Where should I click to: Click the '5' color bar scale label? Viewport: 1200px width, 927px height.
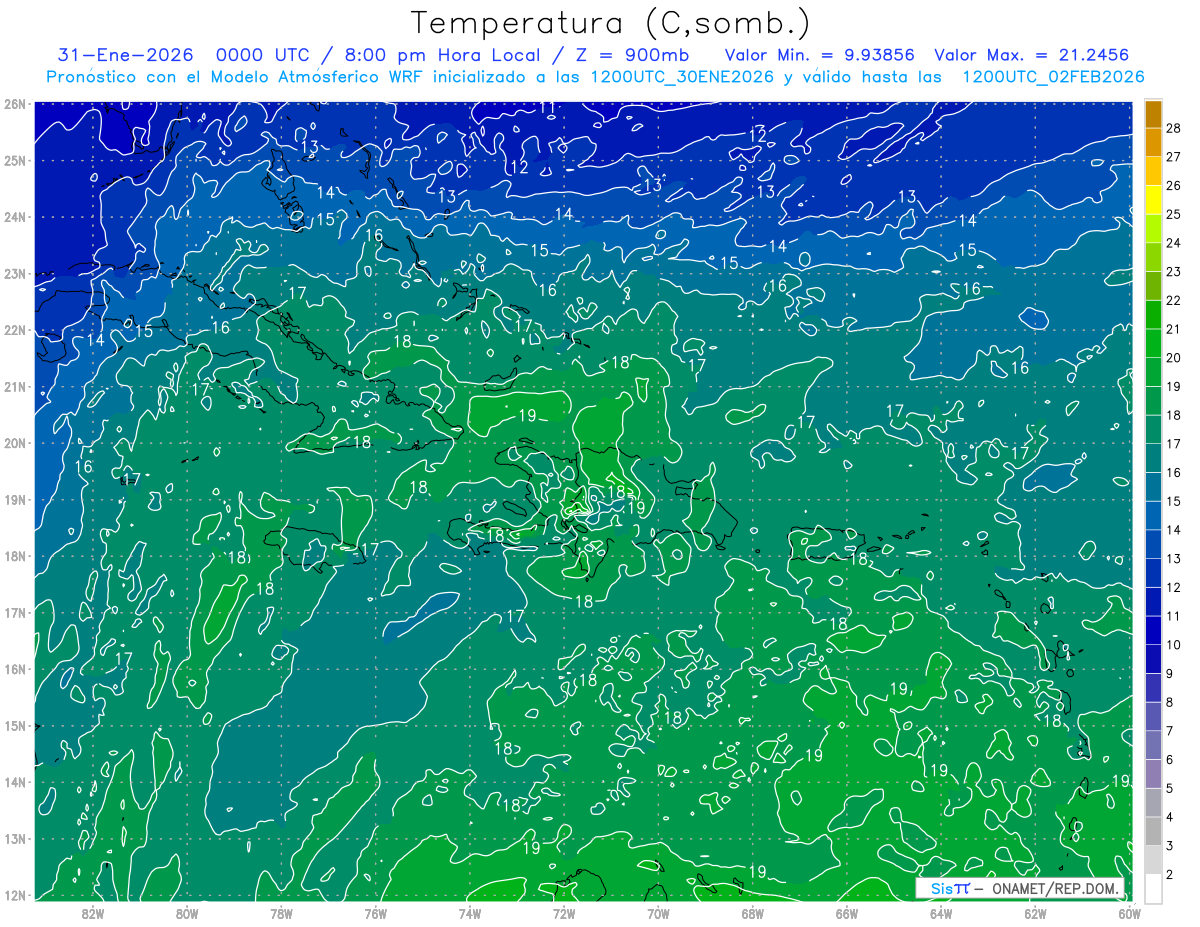[1170, 788]
